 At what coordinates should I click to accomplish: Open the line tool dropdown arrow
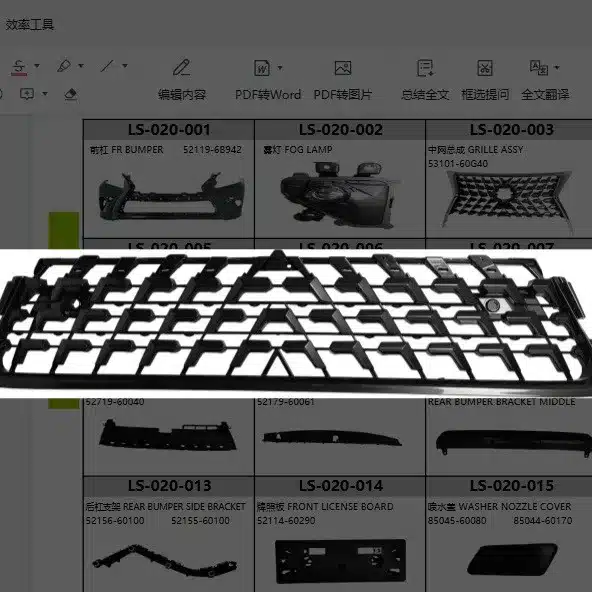(x=125, y=66)
